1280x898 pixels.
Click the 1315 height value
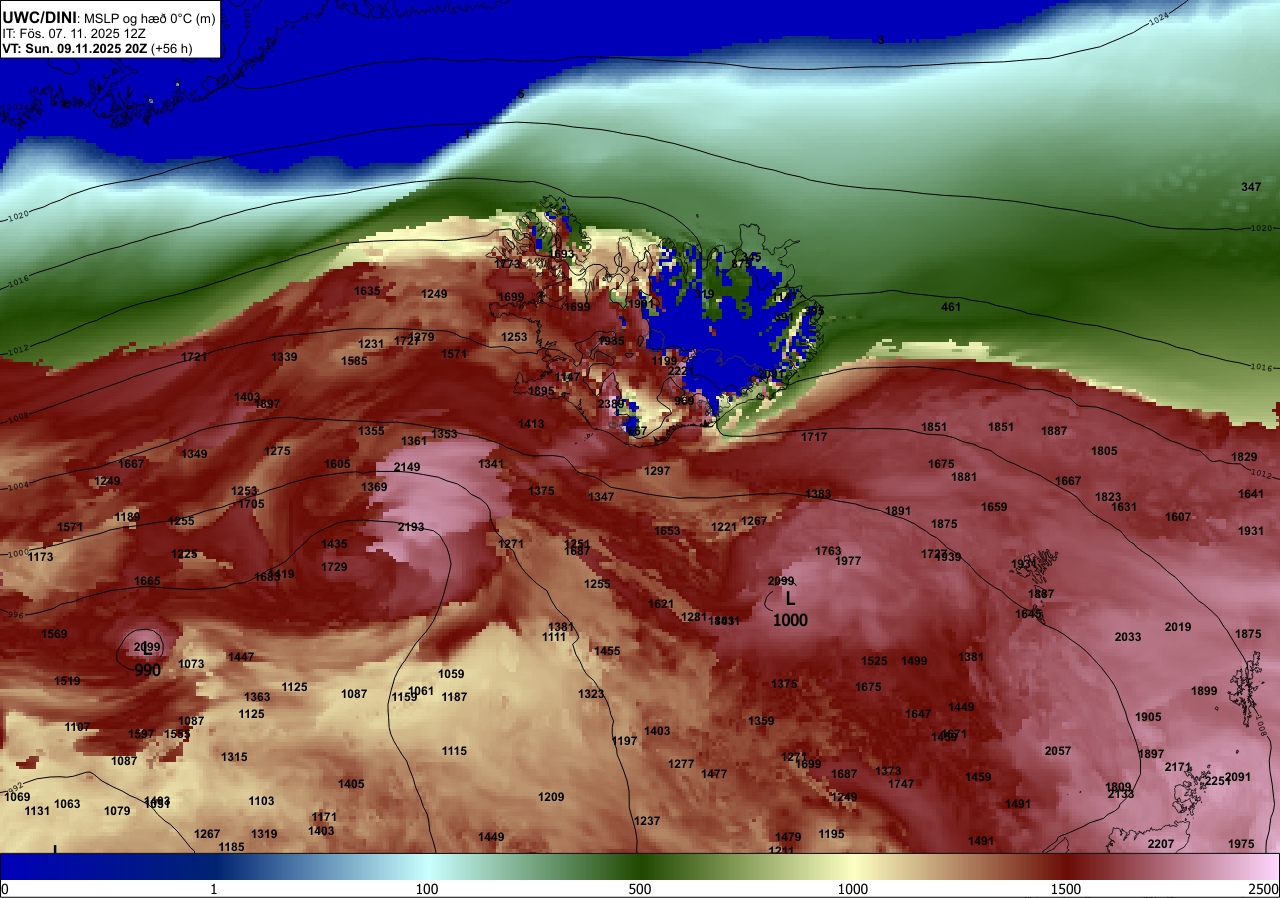pos(234,757)
